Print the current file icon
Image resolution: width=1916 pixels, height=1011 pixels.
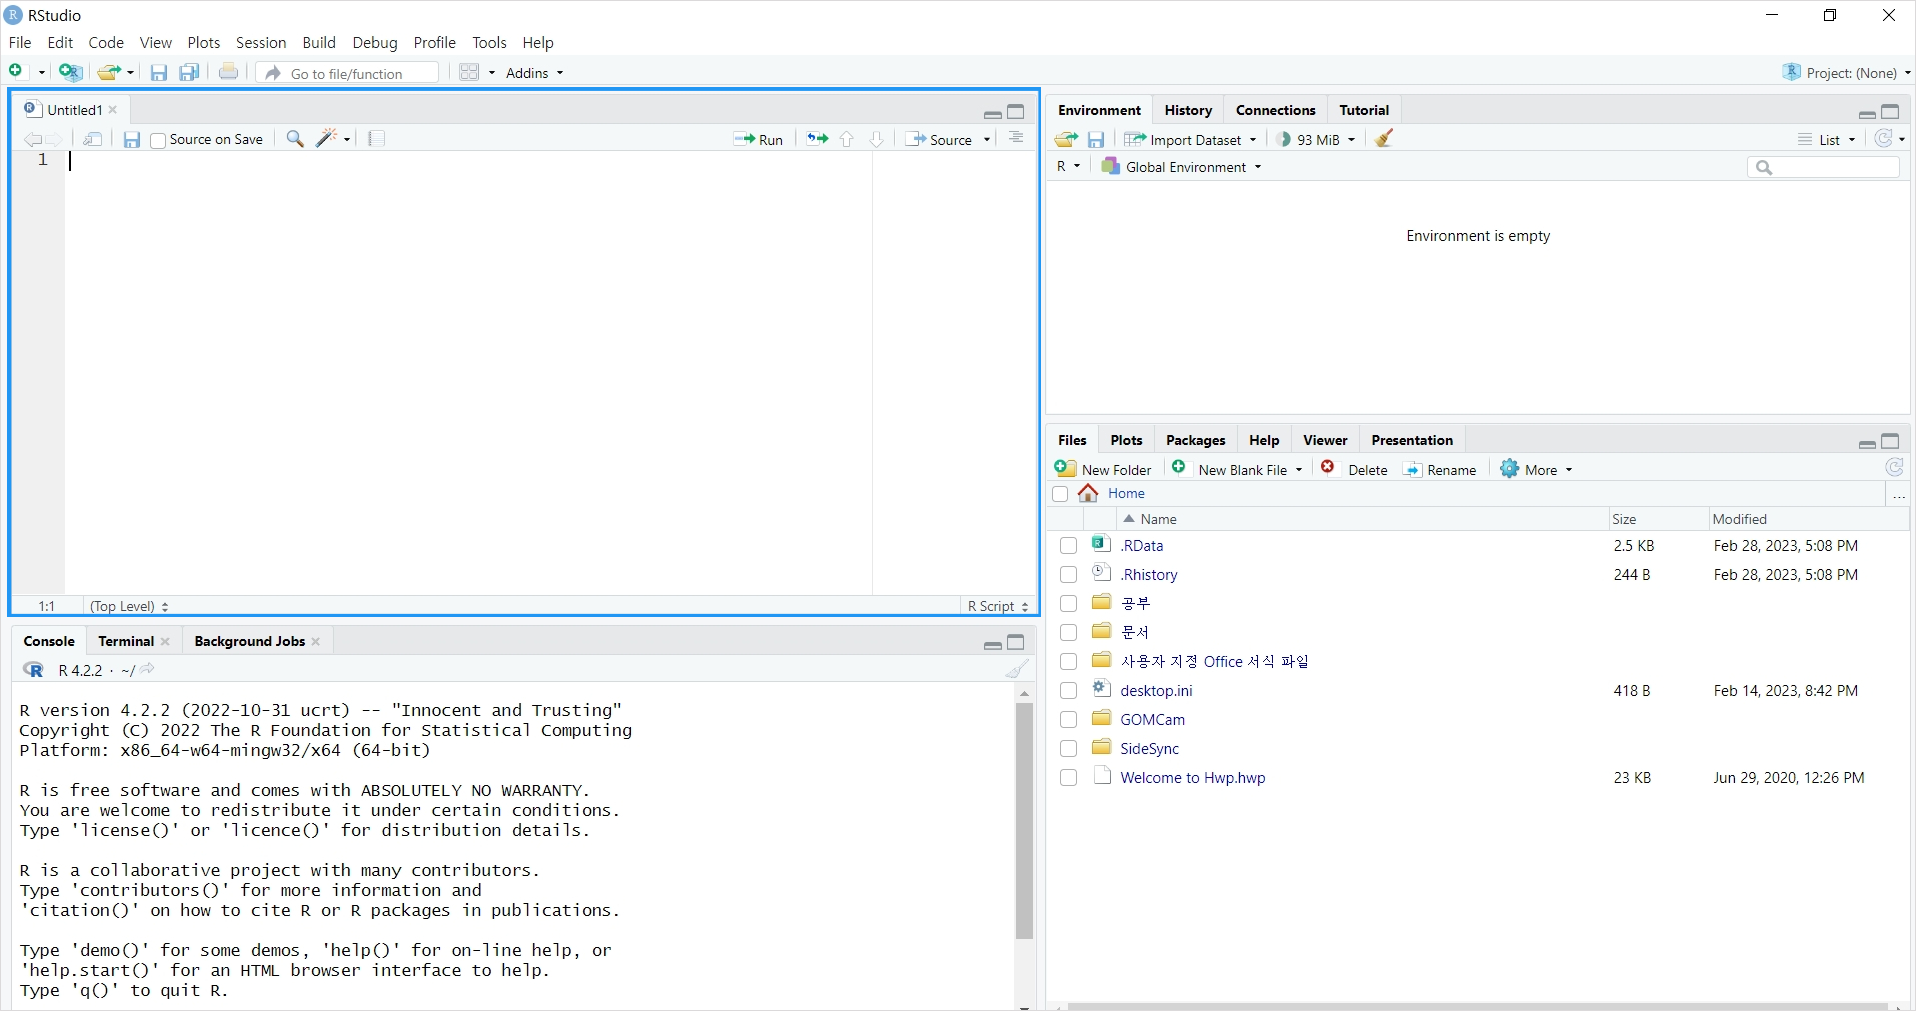pos(229,72)
